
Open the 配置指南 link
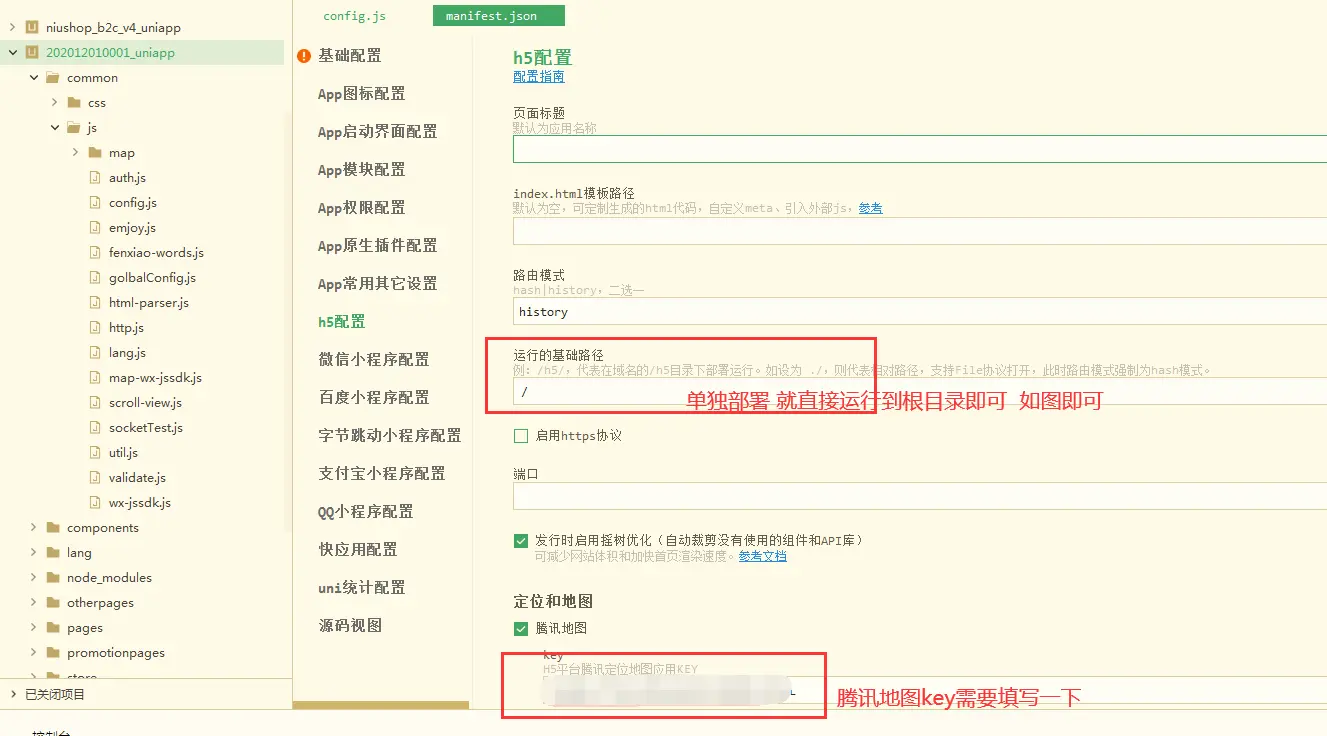(x=538, y=77)
